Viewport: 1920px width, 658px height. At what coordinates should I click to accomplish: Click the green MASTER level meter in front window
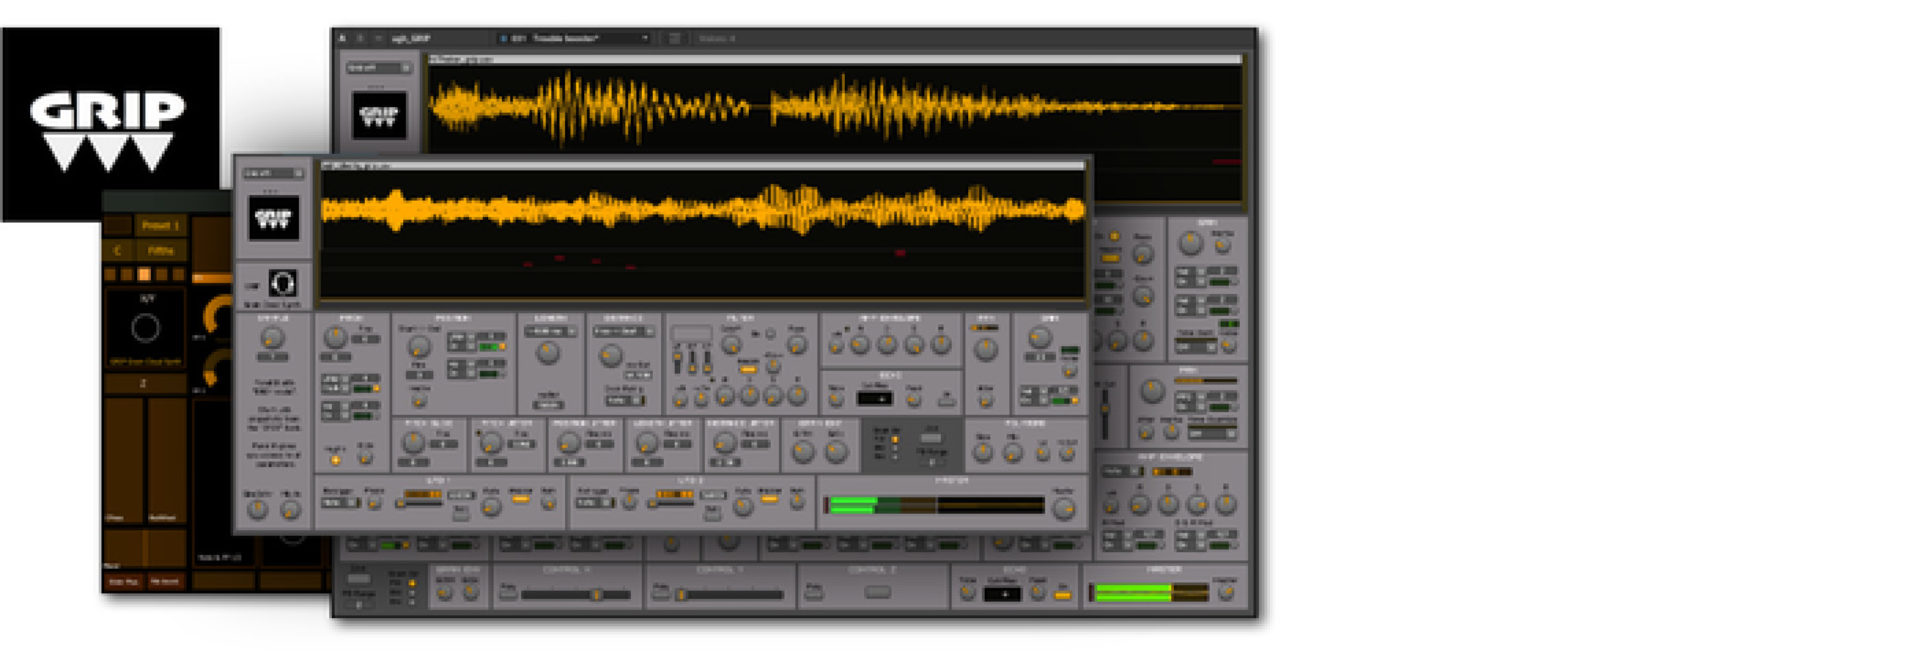click(934, 505)
